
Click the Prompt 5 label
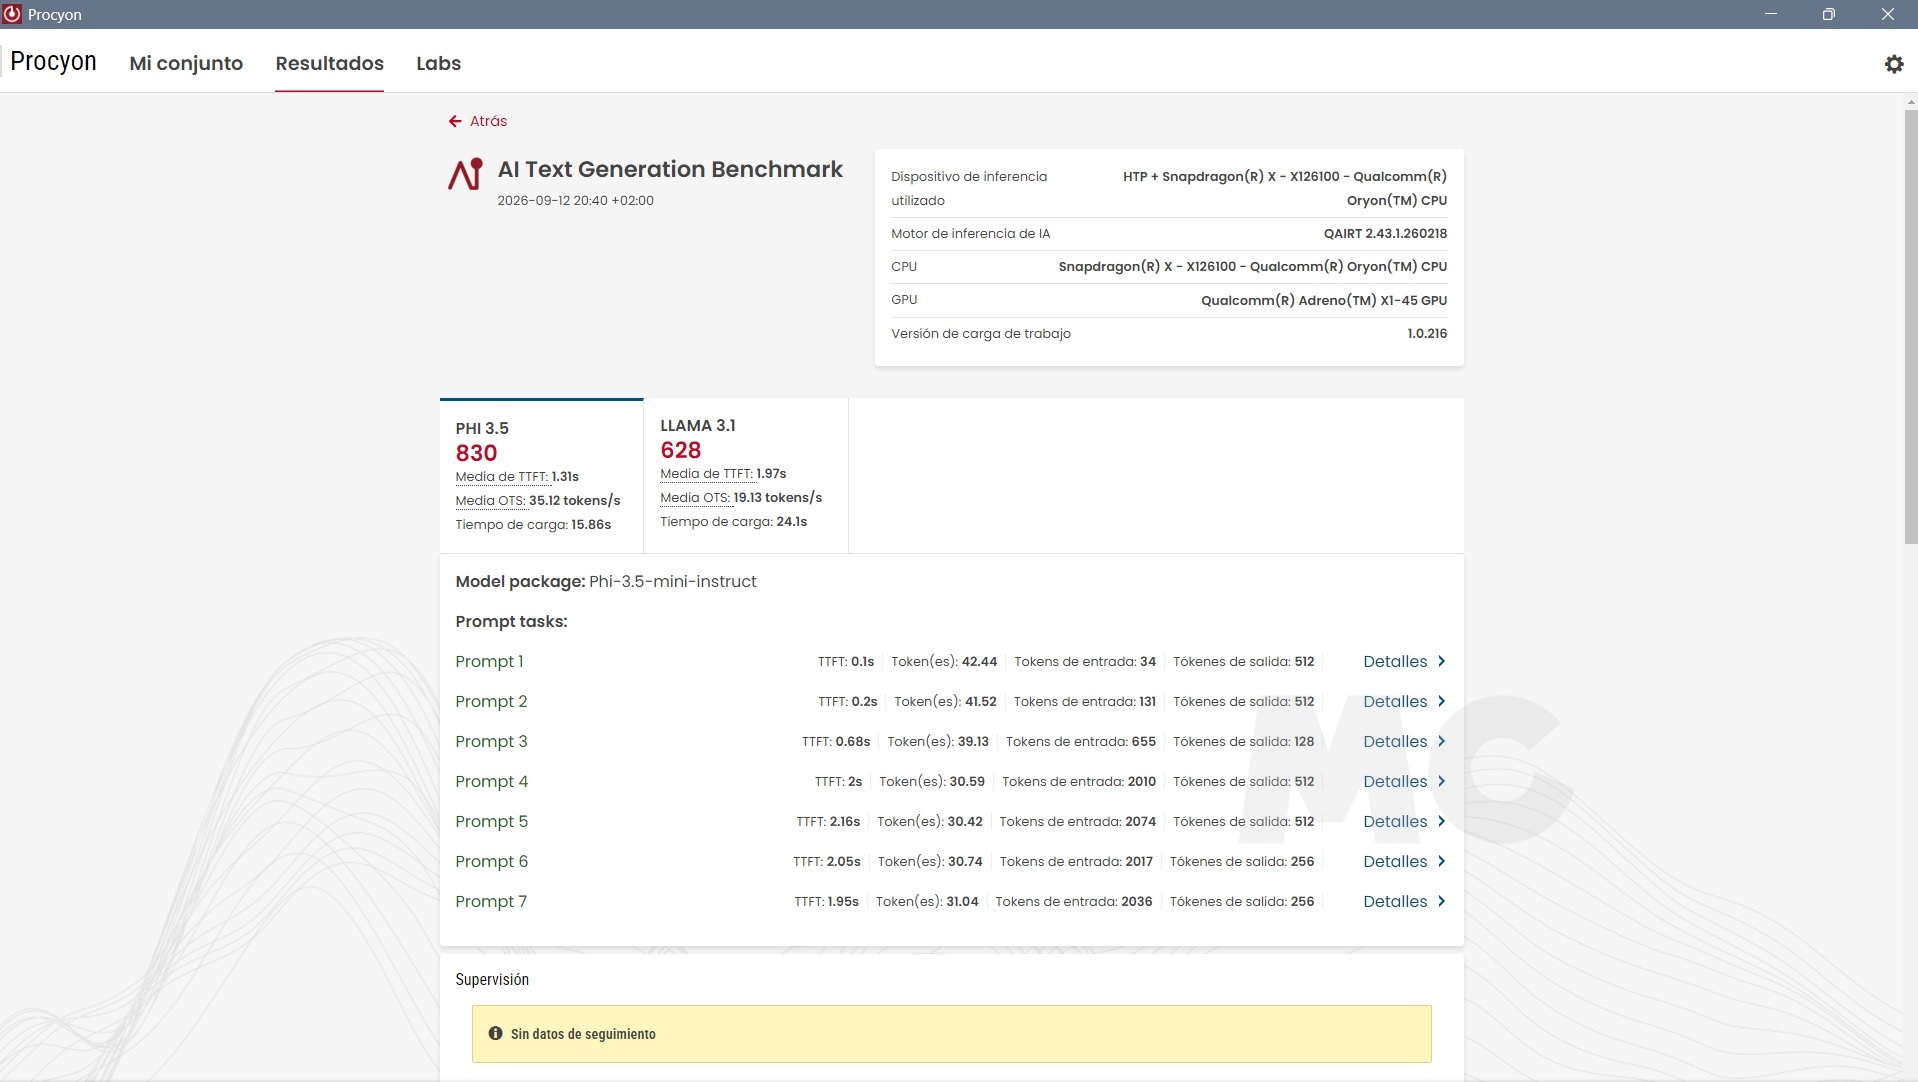click(x=491, y=821)
